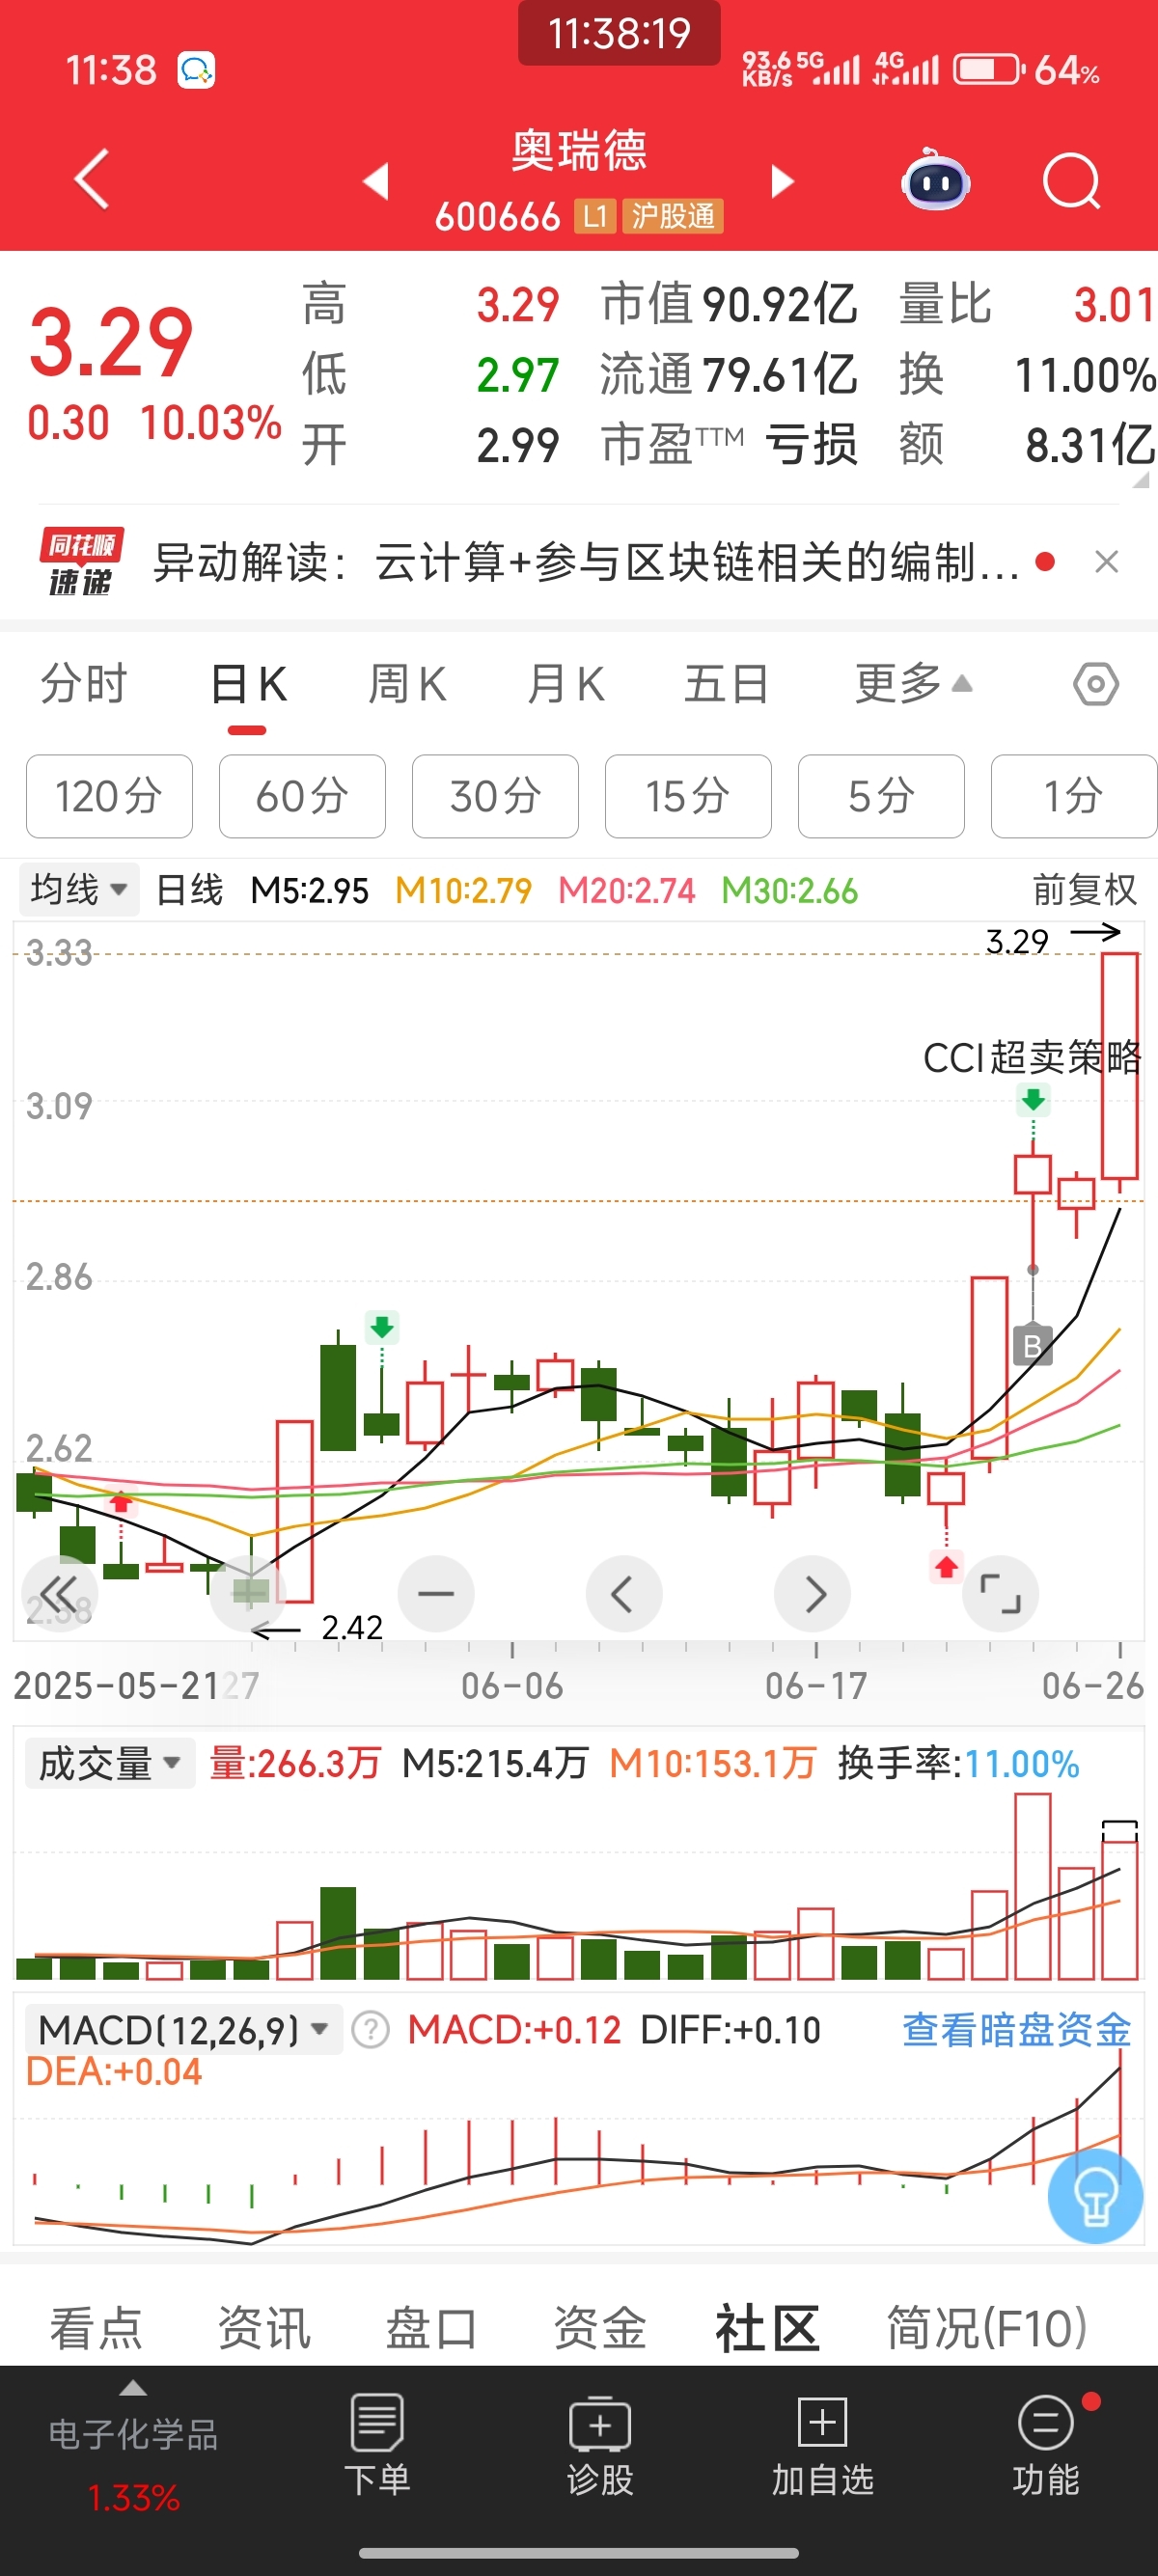Switch to the 资金 tab

coord(599,2327)
